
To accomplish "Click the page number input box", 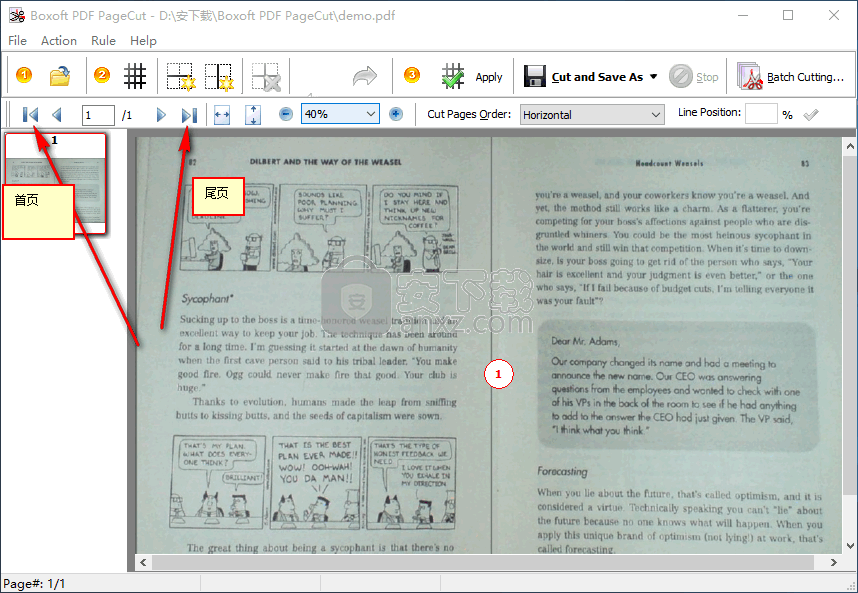I will tap(98, 115).
